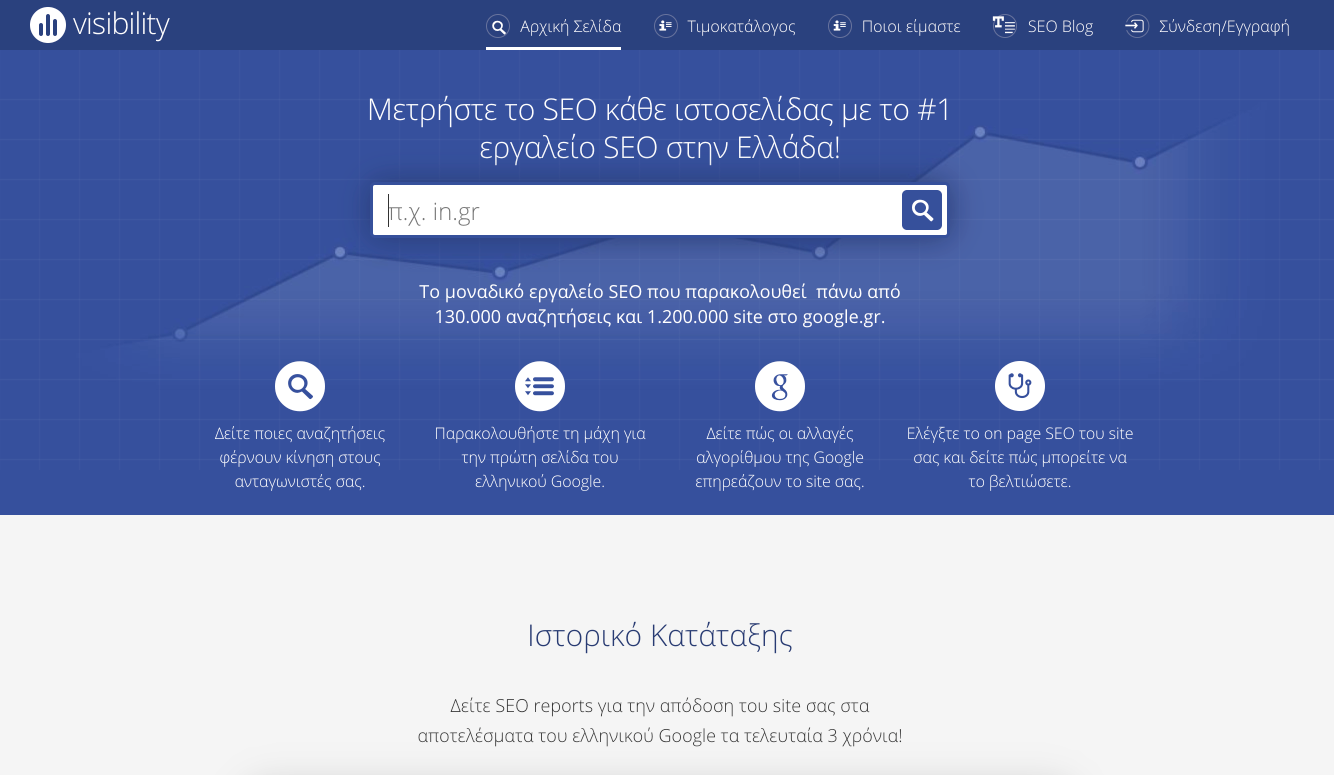Click the list icon beside Τιμοκατάλογος

pyautogui.click(x=666, y=26)
